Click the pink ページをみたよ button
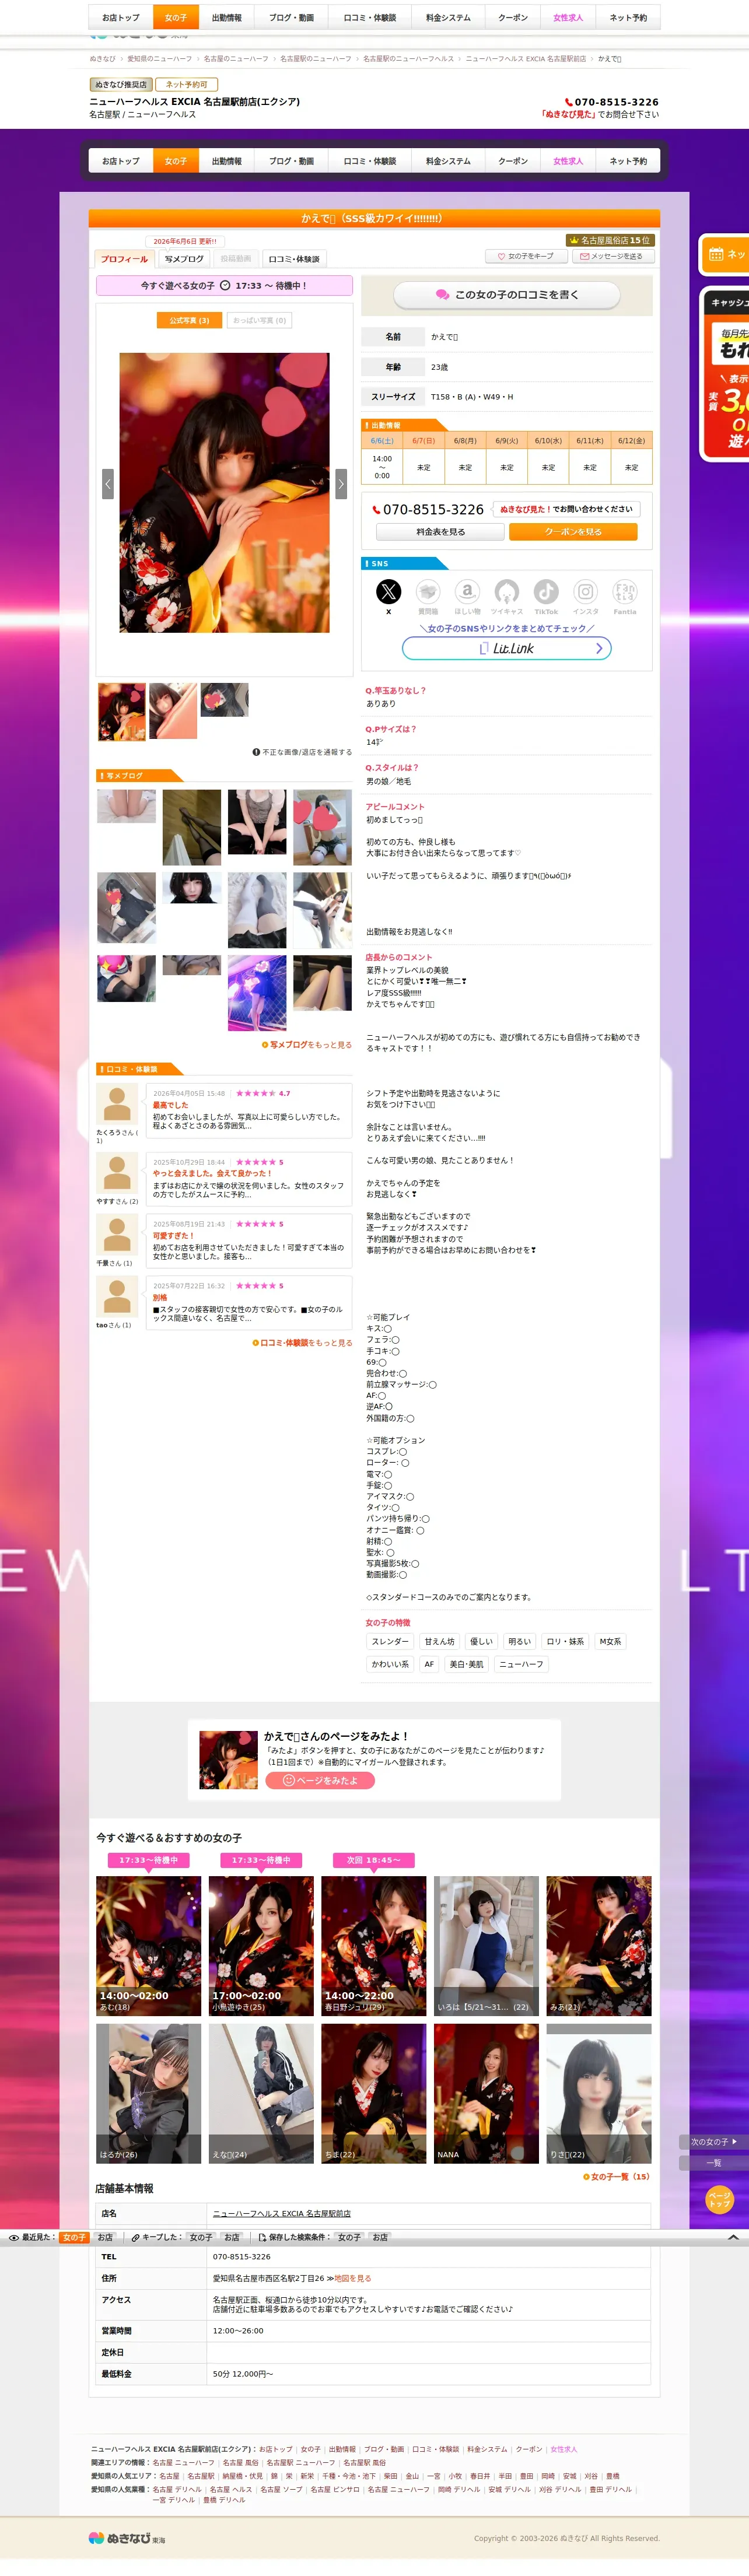Screen dimensions: 749x2576 tap(320, 1780)
